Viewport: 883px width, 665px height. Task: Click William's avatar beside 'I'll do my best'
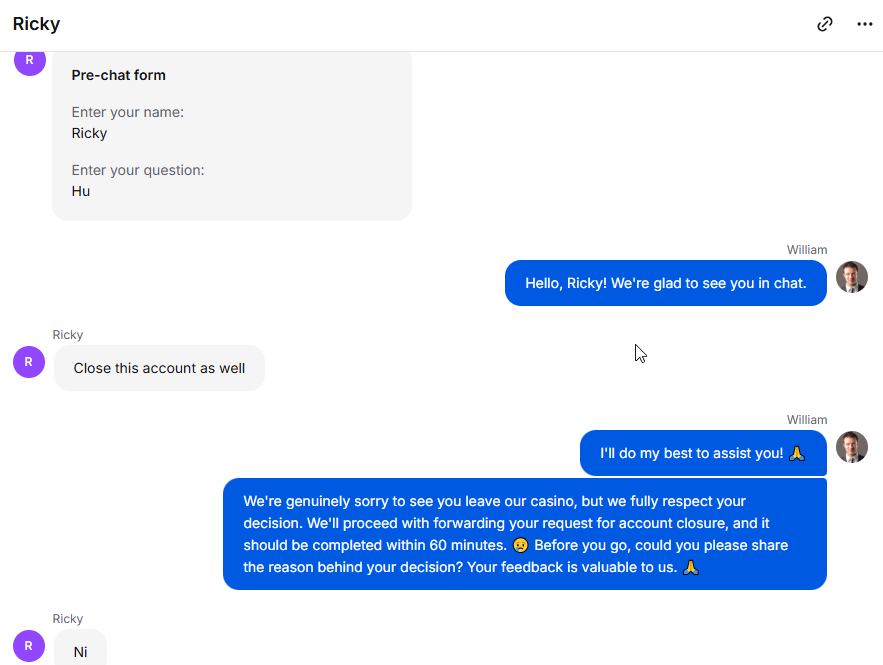coord(851,447)
